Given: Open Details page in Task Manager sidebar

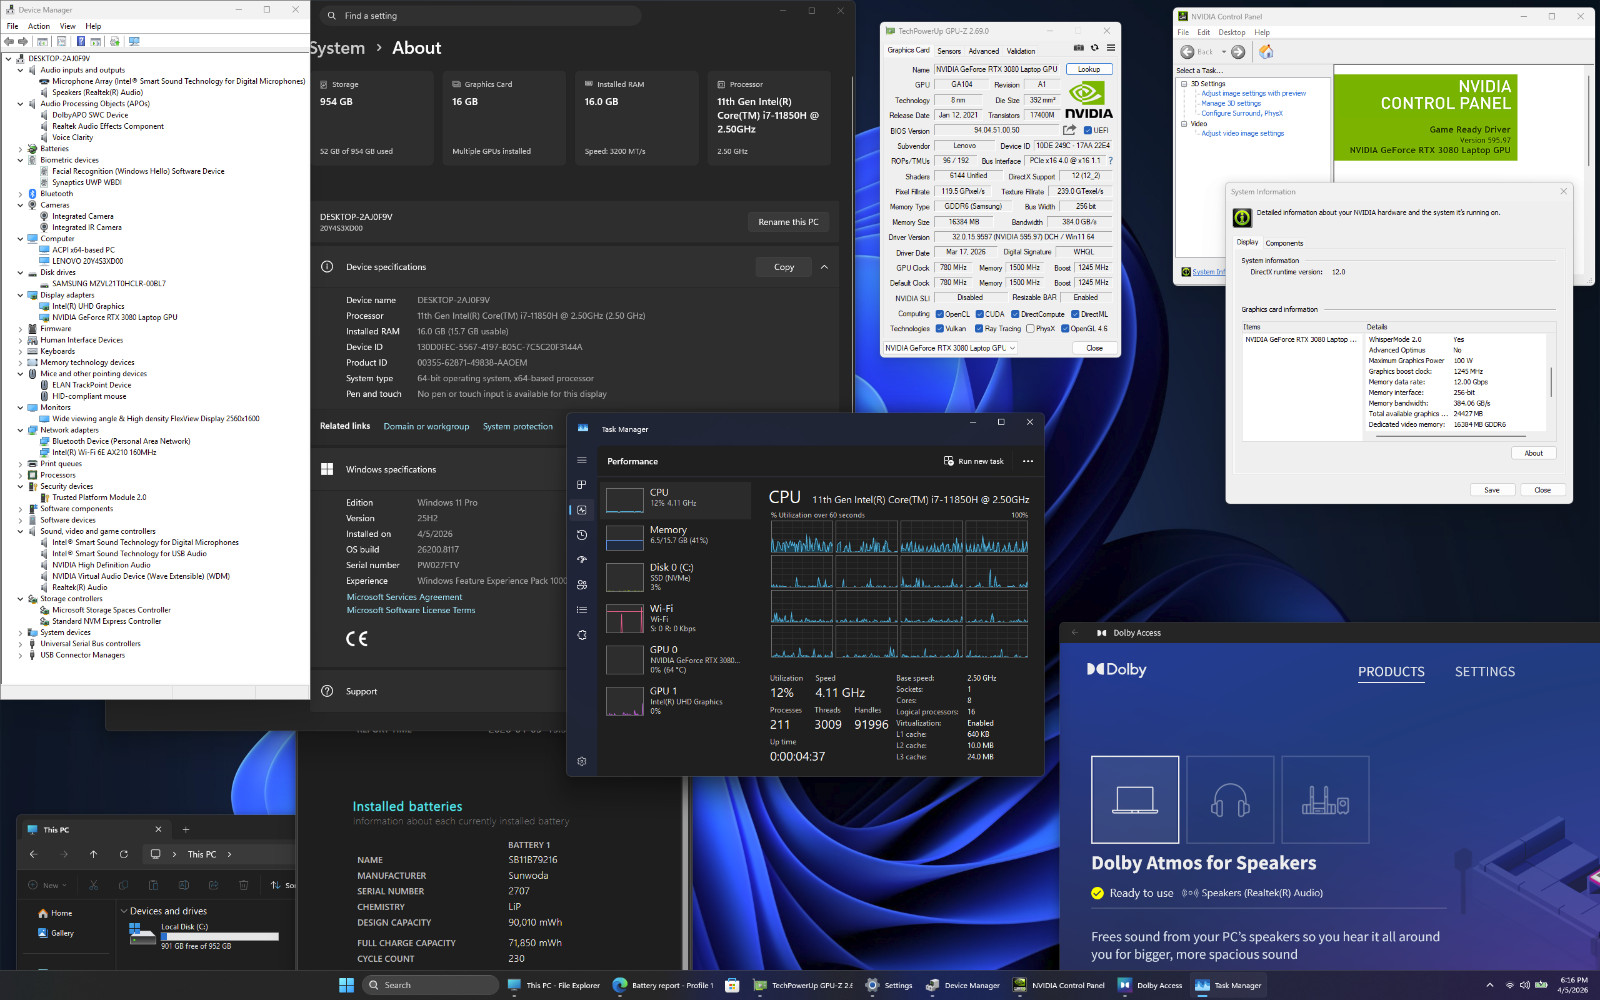Looking at the screenshot, I should 581,610.
